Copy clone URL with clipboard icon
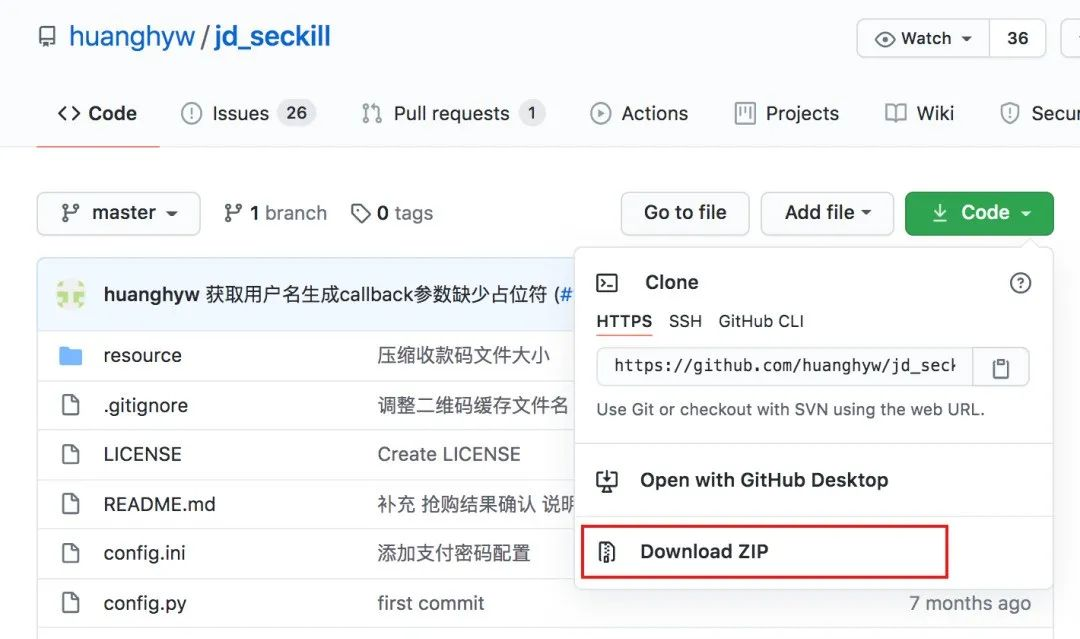 pyautogui.click(x=1000, y=367)
